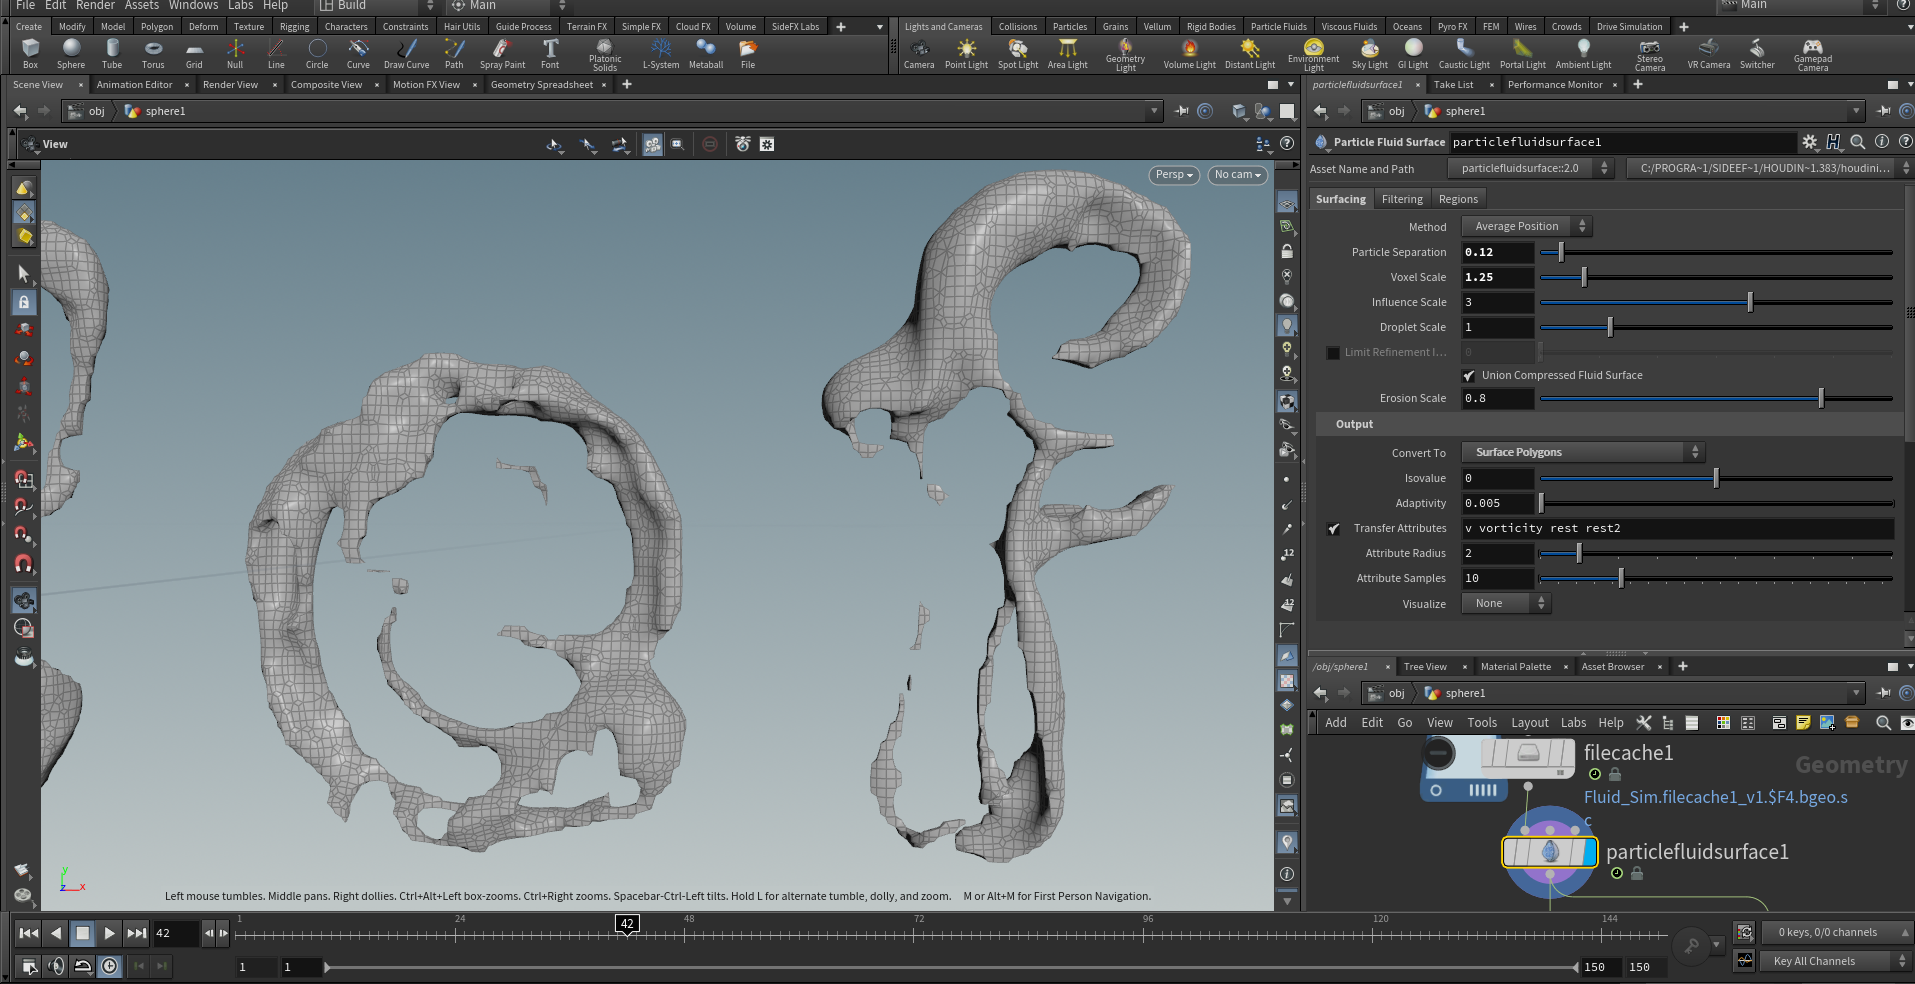
Task: Select the Sphere shelf tool
Action: click(x=71, y=53)
